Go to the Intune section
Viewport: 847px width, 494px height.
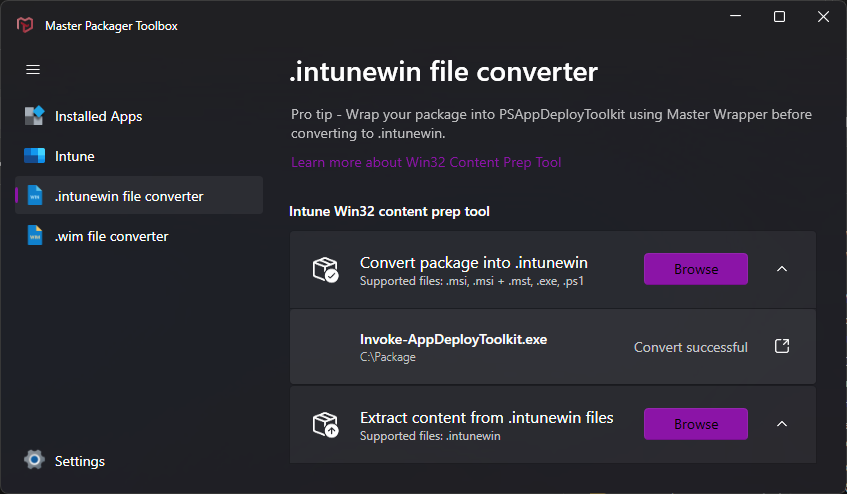(x=139, y=155)
